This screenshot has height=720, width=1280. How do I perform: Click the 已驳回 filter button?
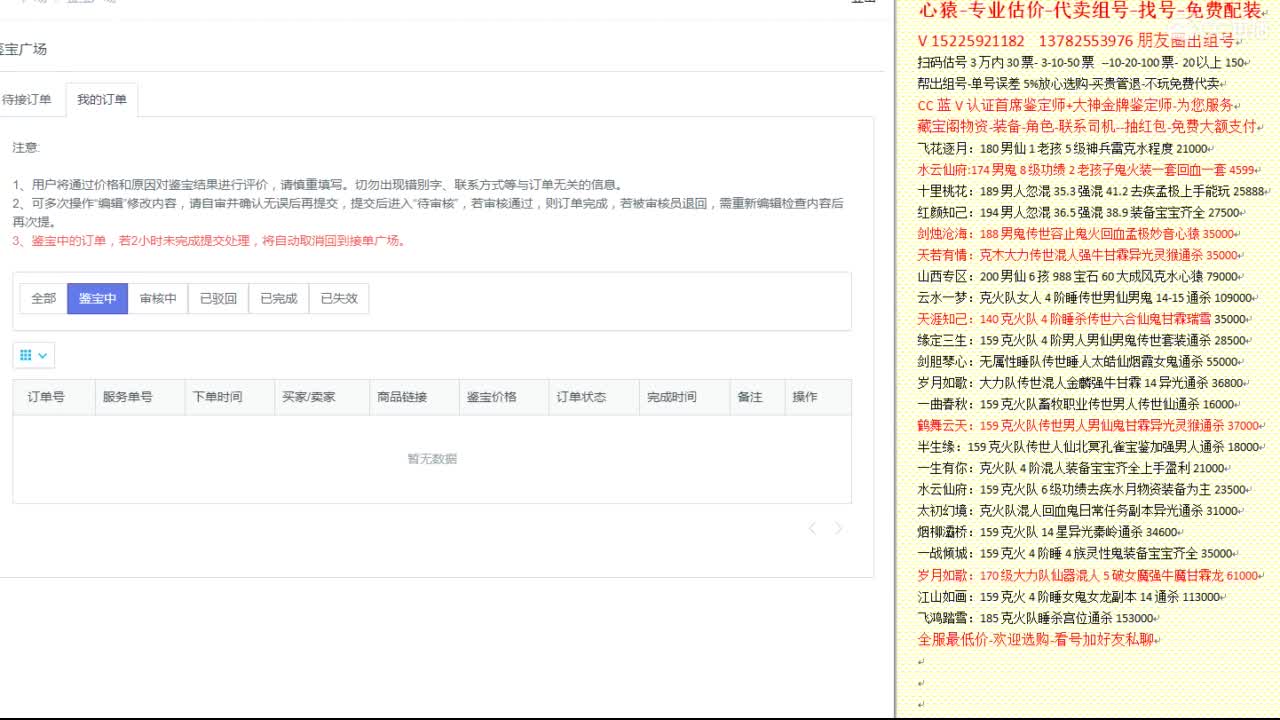[x=218, y=298]
